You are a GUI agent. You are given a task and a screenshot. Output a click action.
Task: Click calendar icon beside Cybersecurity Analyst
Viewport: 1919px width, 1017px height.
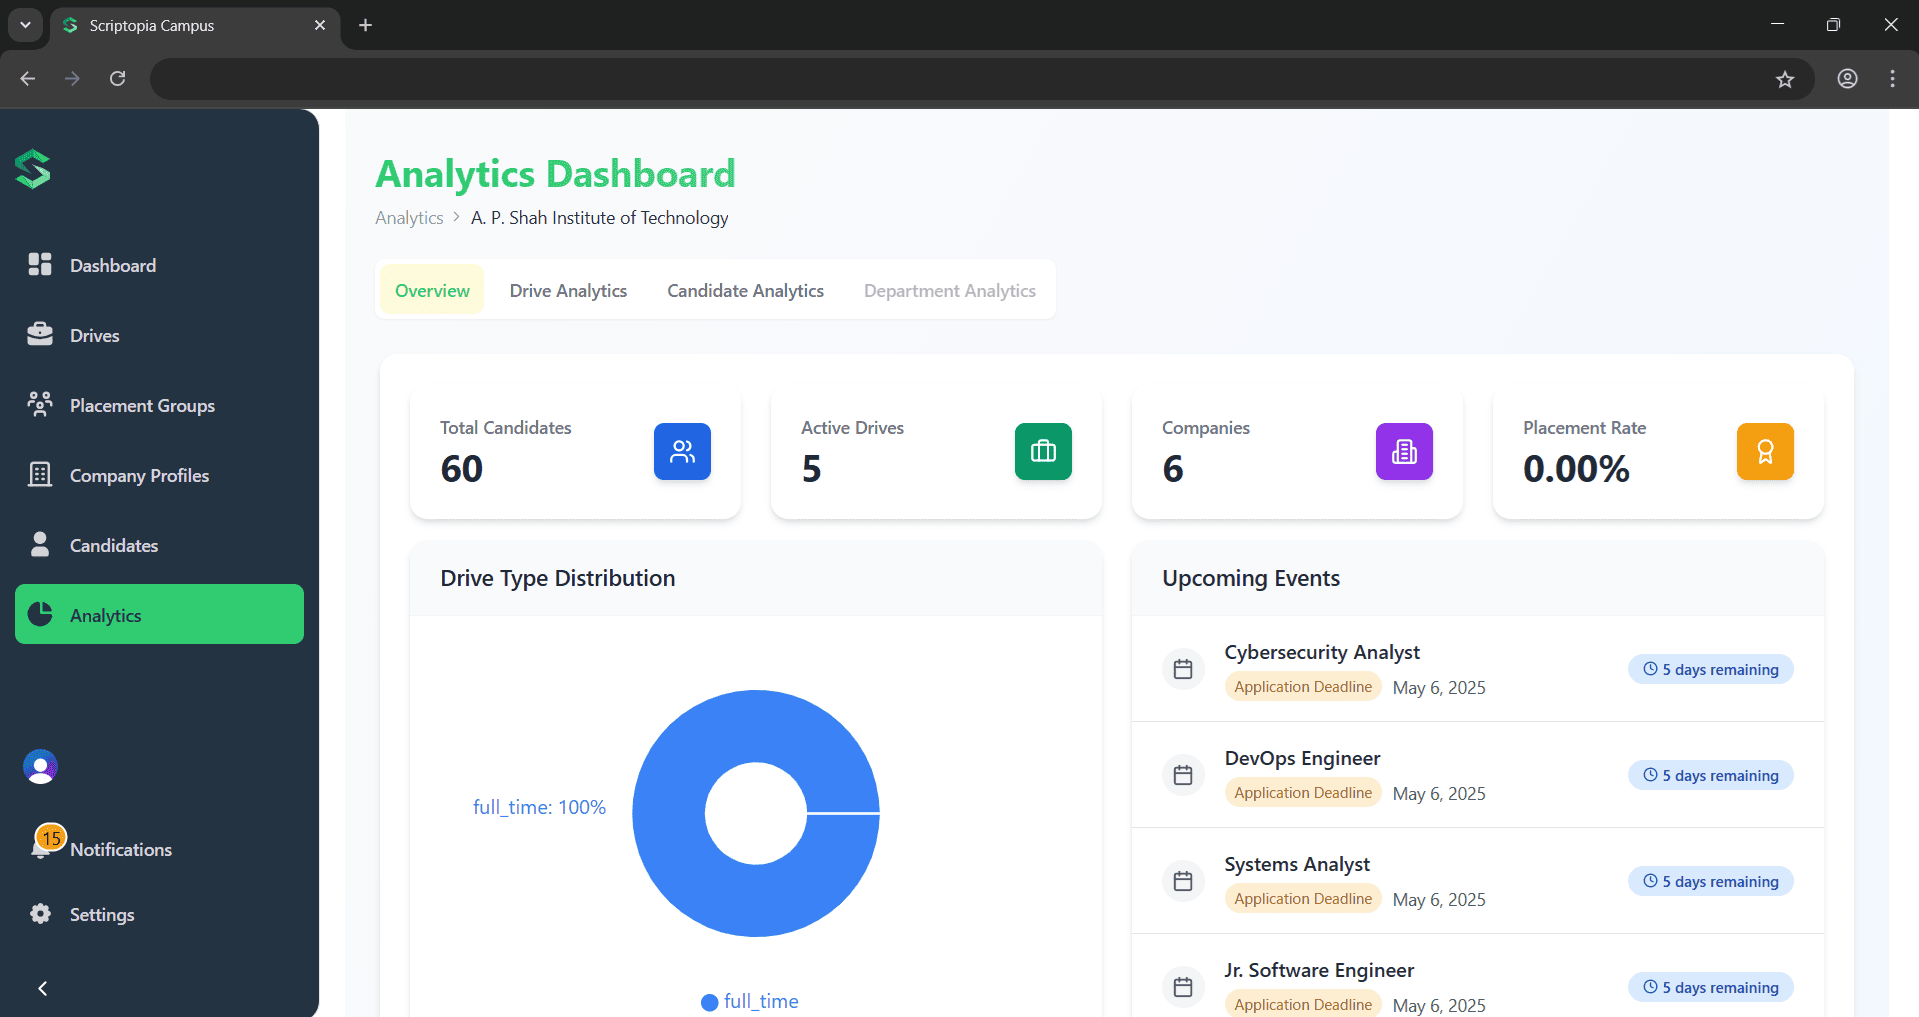(1183, 669)
